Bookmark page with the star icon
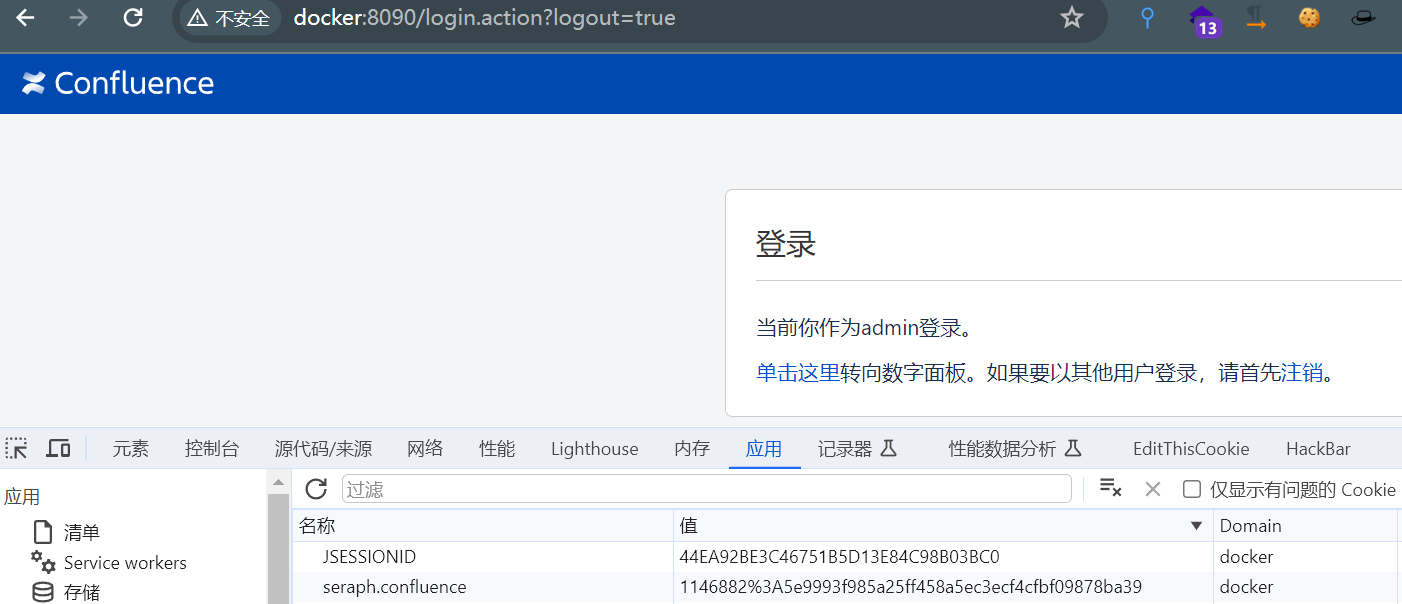Screen dimensions: 1402x604 (1072, 17)
